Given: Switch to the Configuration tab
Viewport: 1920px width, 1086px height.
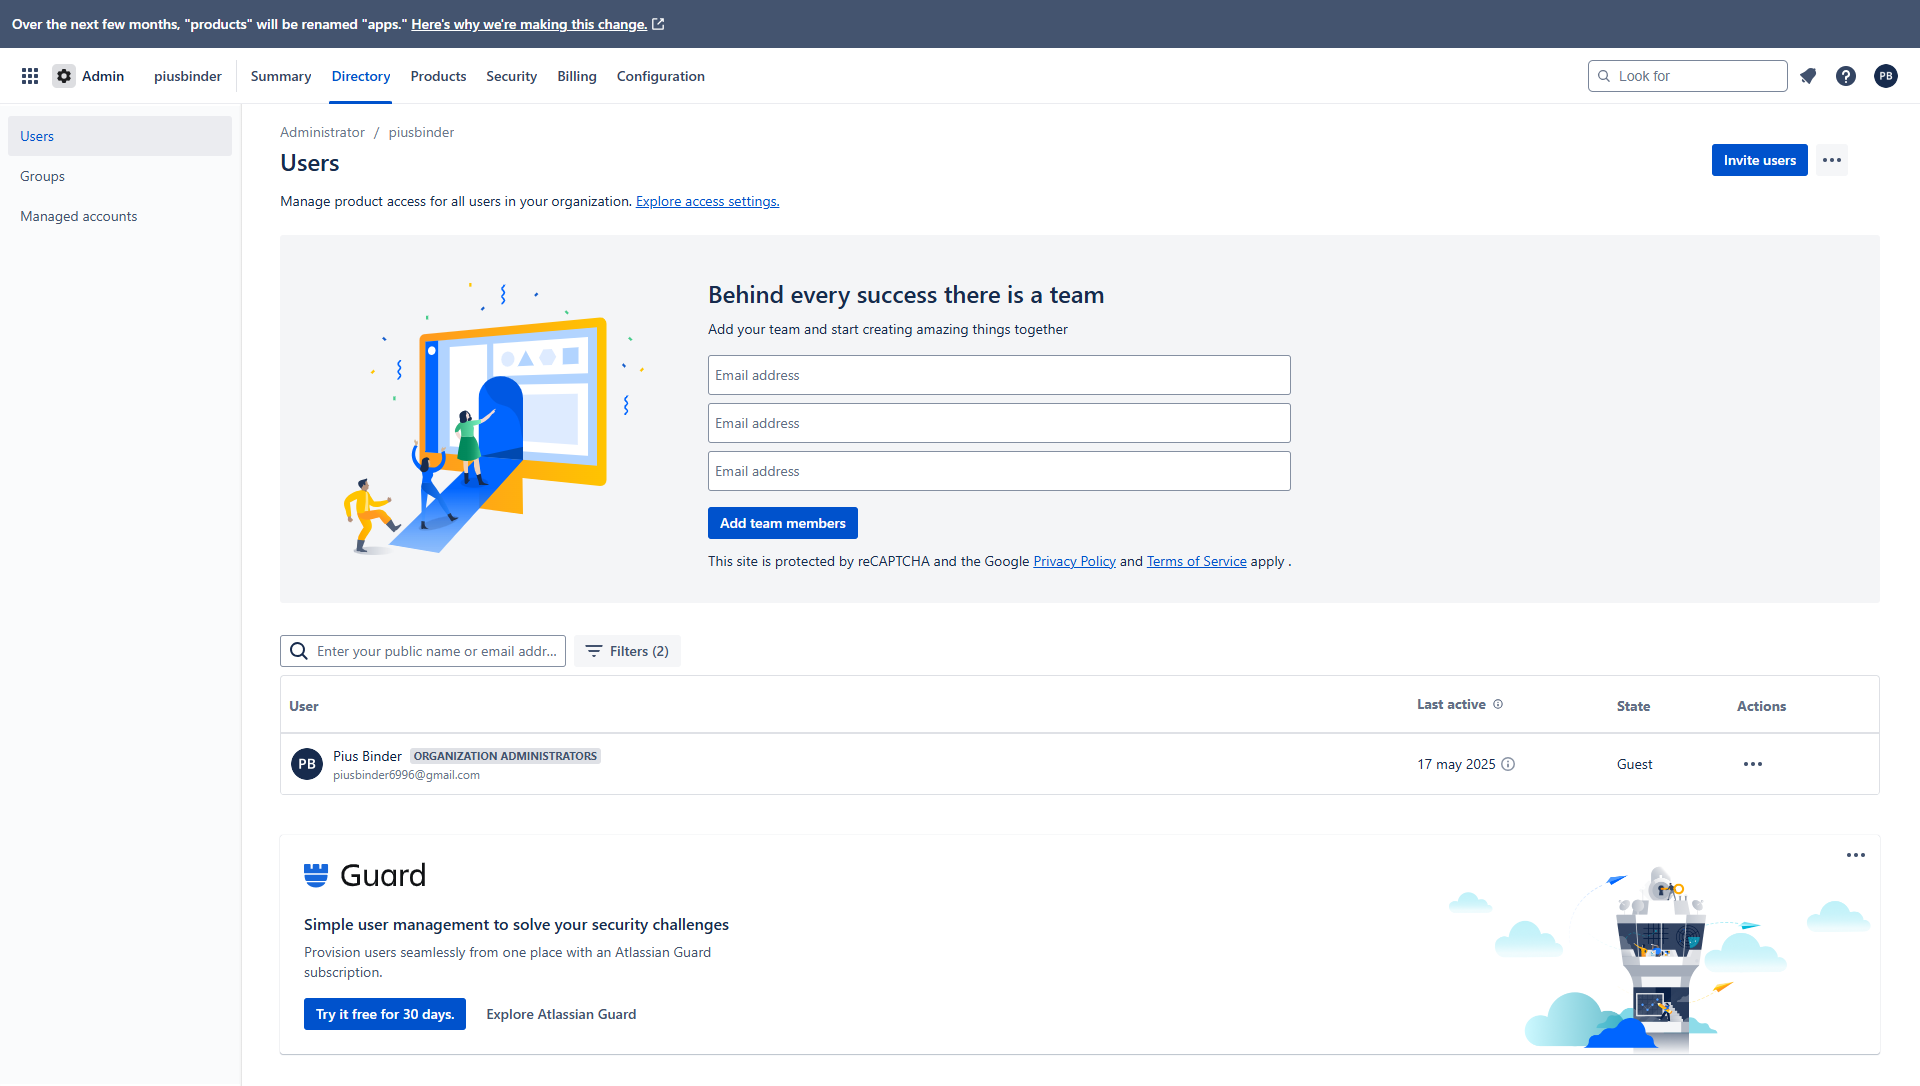Looking at the screenshot, I should [661, 76].
